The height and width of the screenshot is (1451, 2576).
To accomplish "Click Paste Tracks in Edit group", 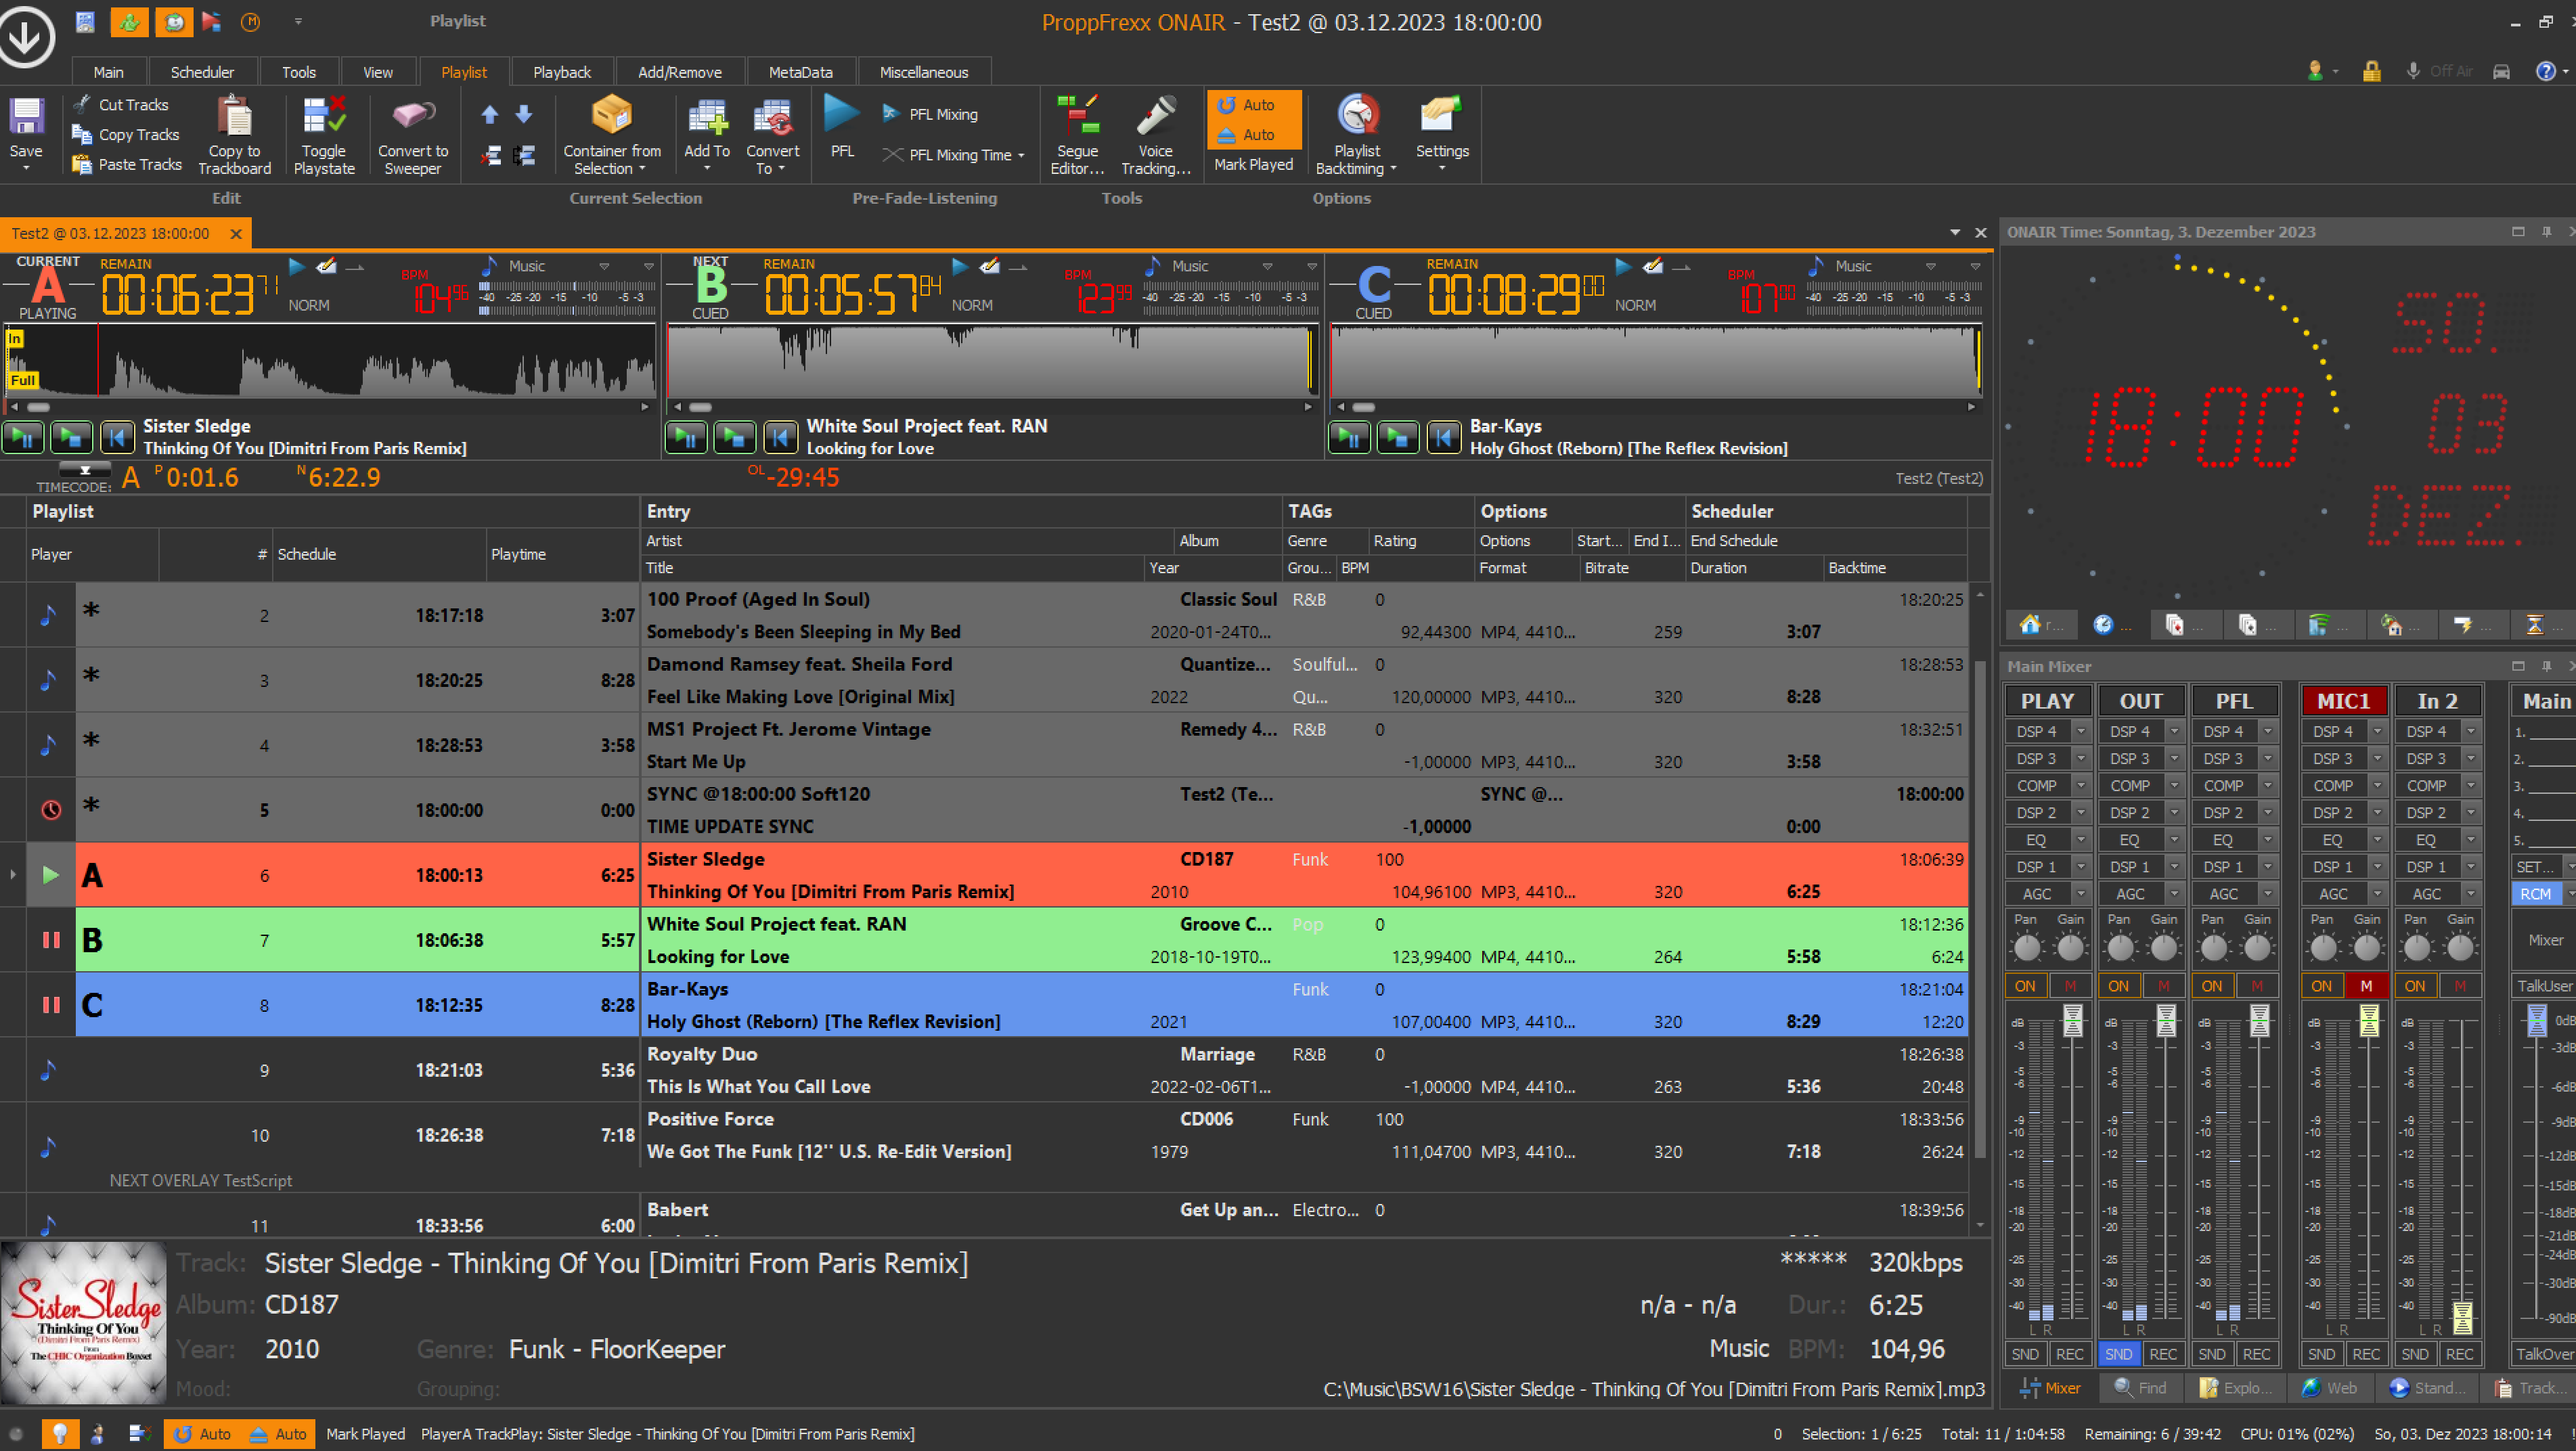I will pos(139,164).
